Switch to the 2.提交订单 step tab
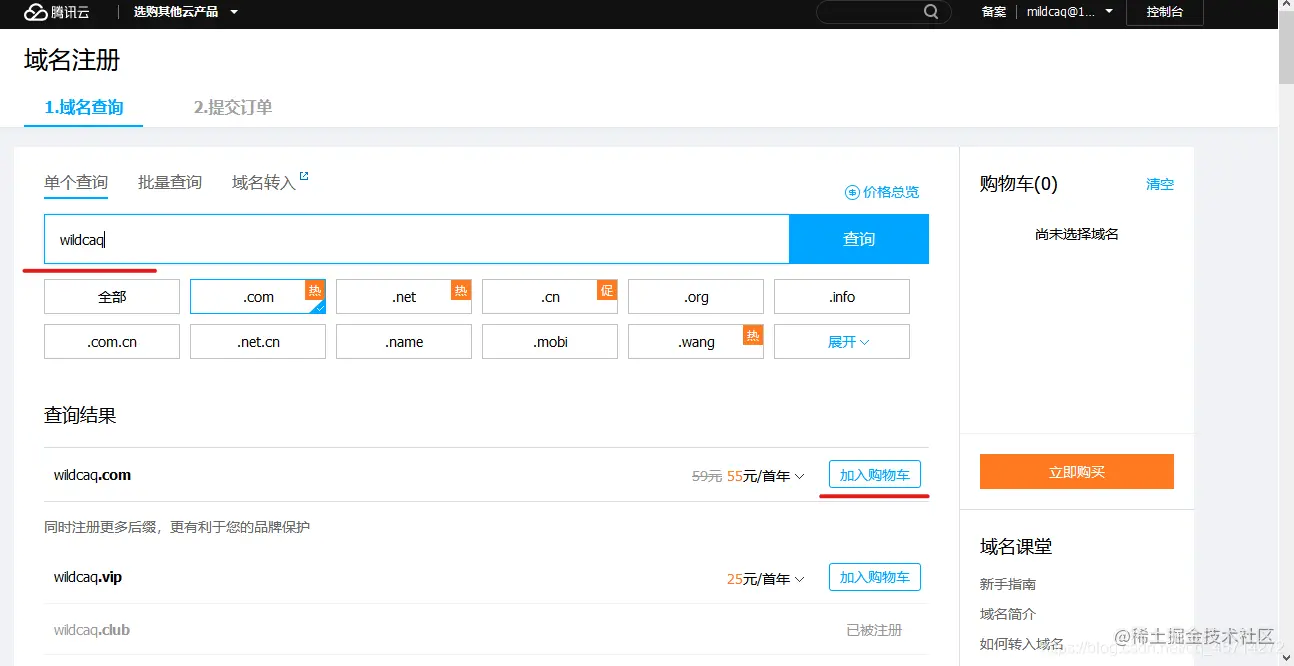Screen dimensions: 1294x666 tap(231, 107)
